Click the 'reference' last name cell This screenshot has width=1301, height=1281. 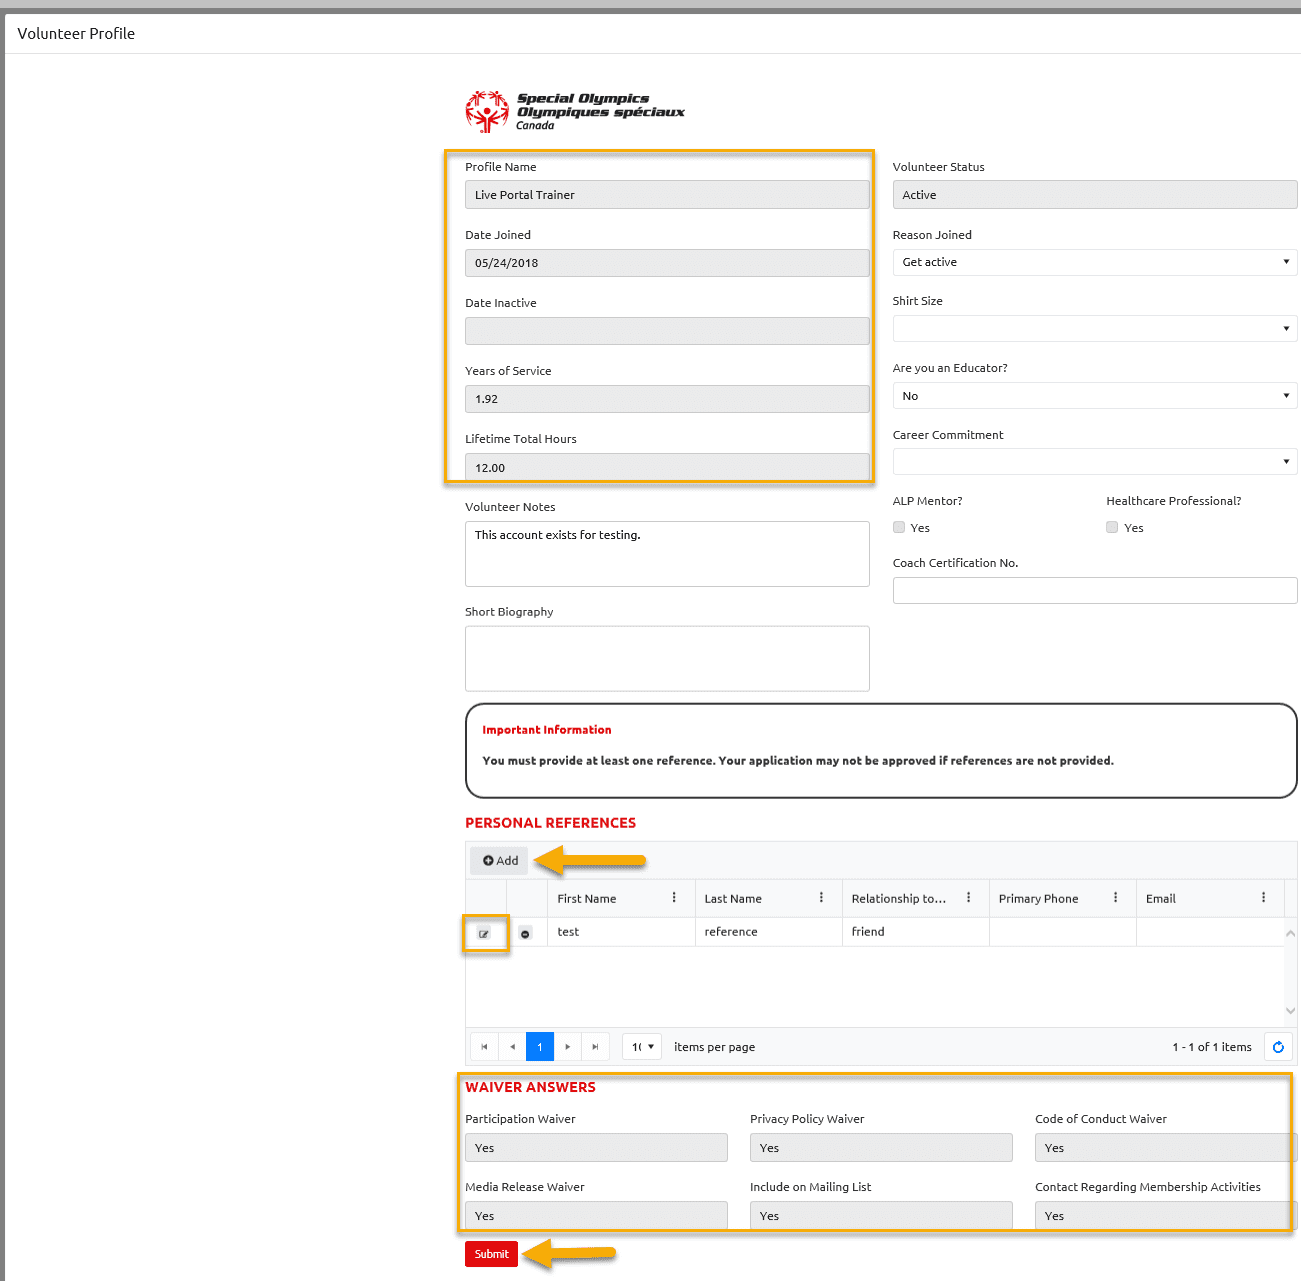768,932
